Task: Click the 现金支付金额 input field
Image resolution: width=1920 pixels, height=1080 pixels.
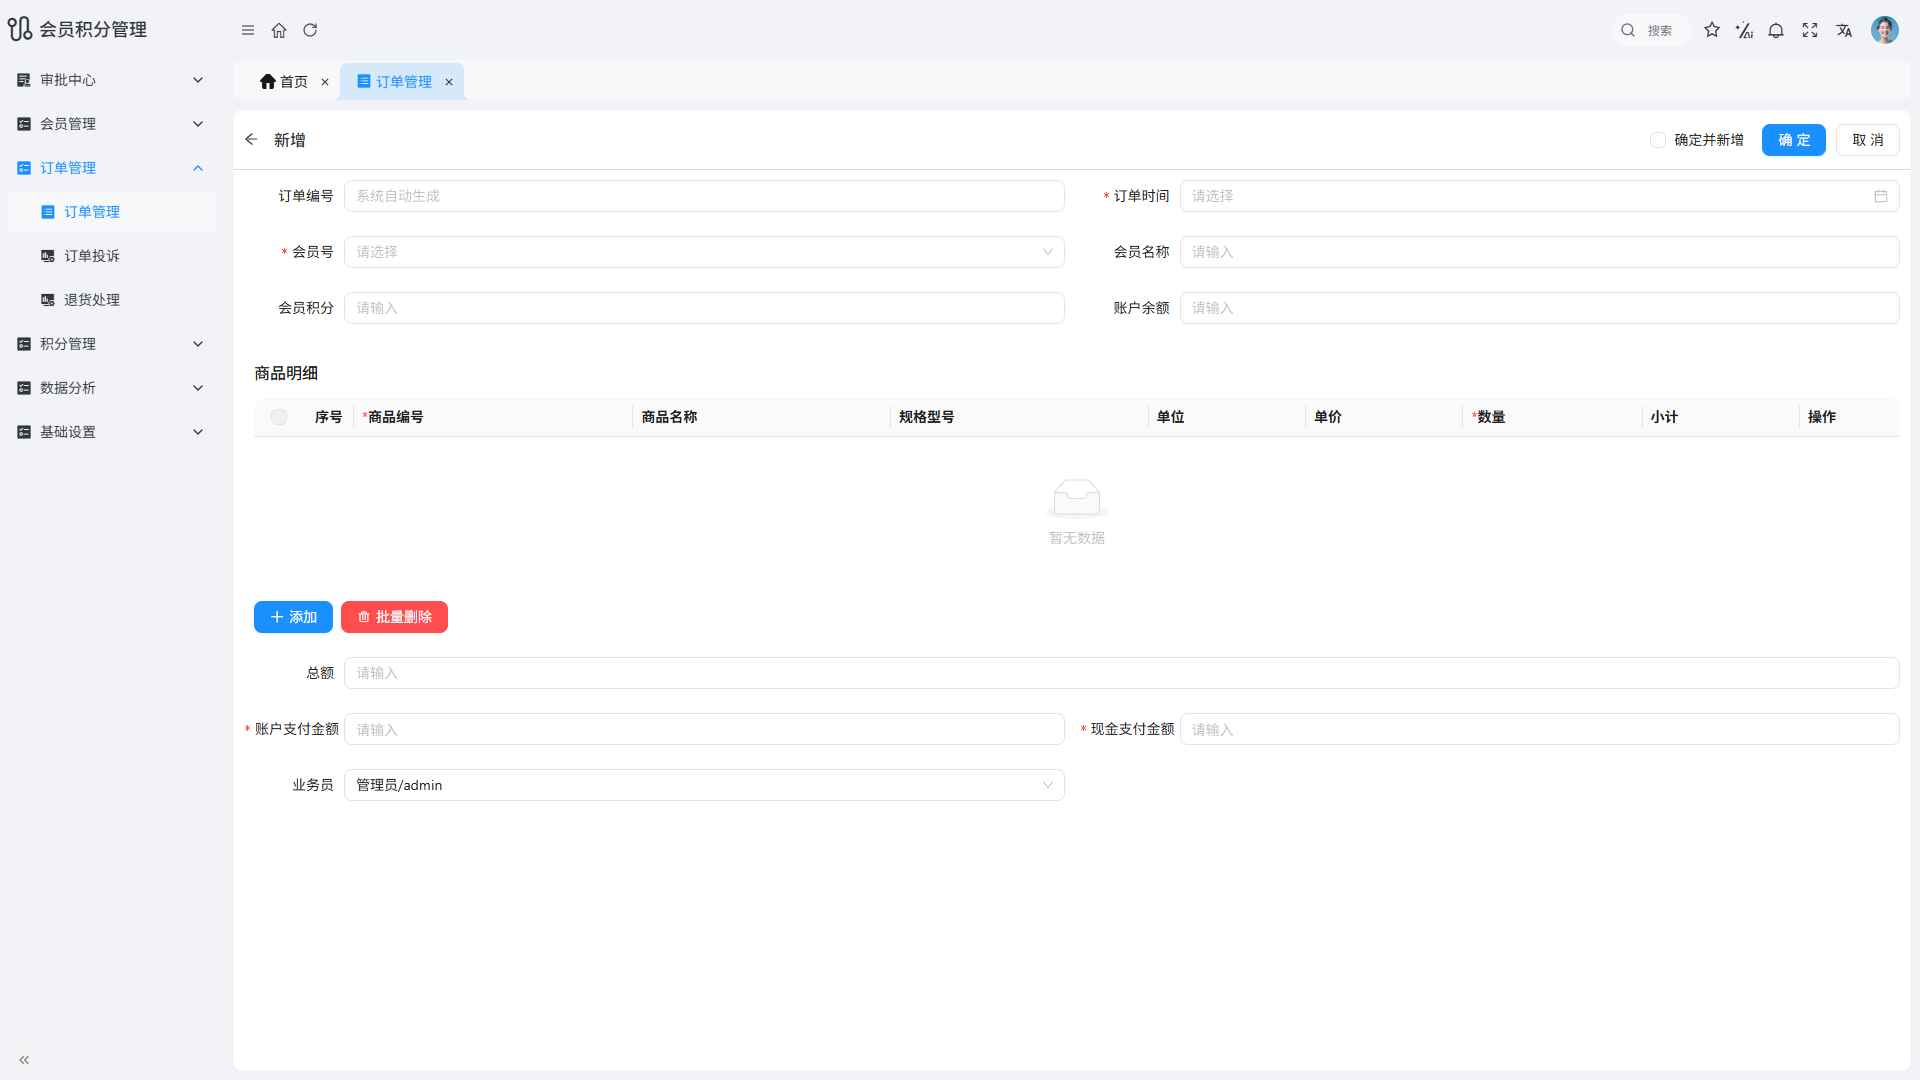Action: 1539,729
